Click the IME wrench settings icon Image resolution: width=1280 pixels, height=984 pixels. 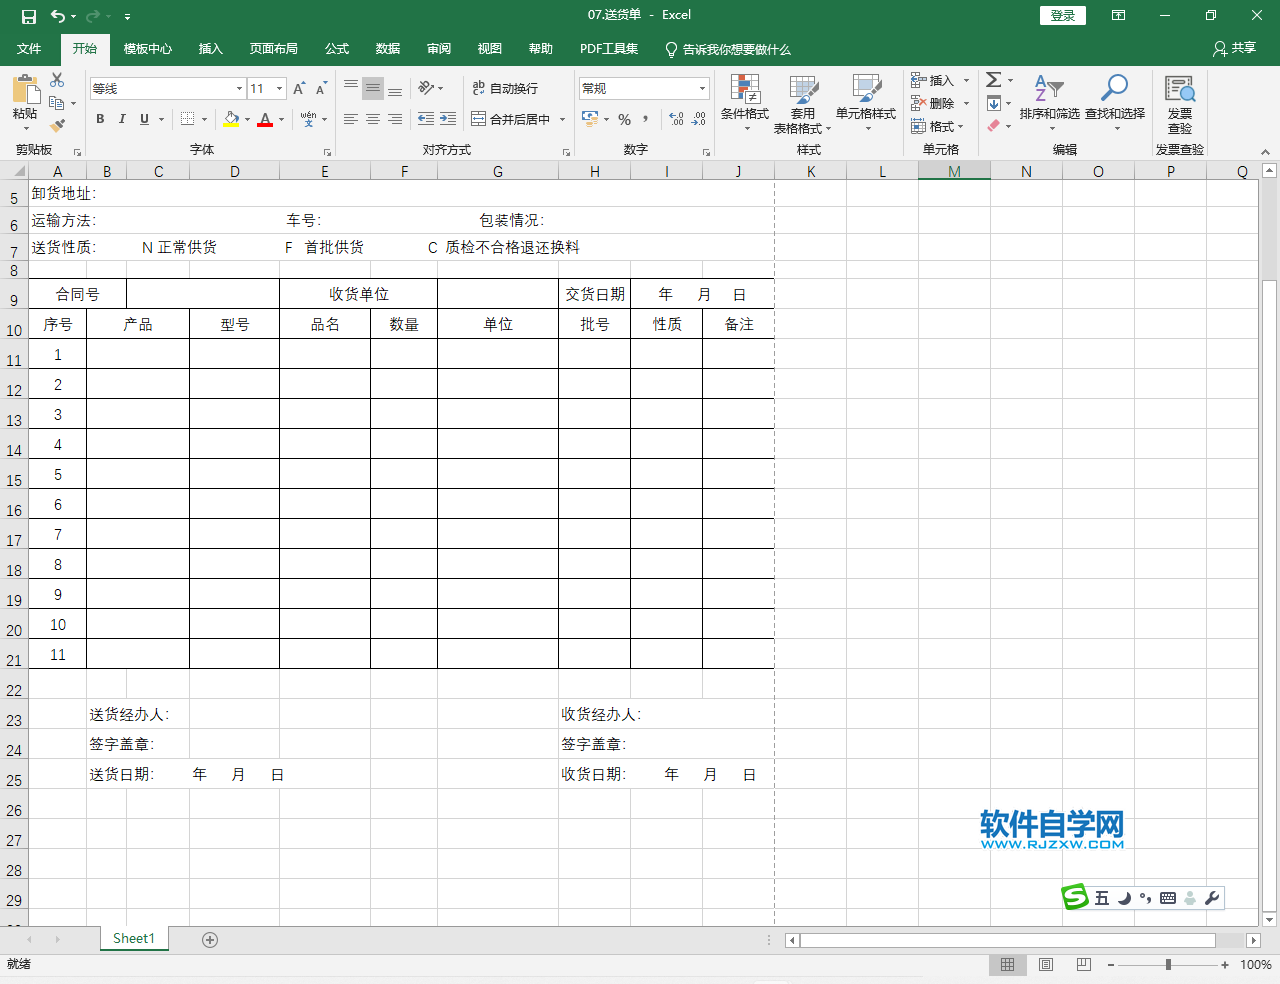click(x=1212, y=898)
